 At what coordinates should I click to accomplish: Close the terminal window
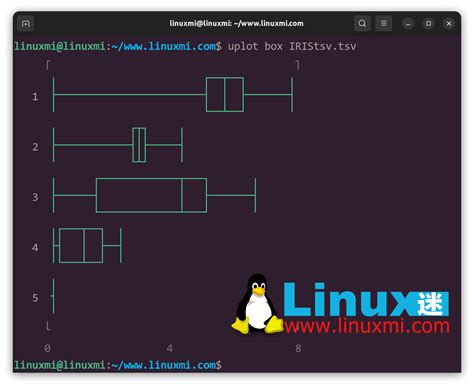449,24
